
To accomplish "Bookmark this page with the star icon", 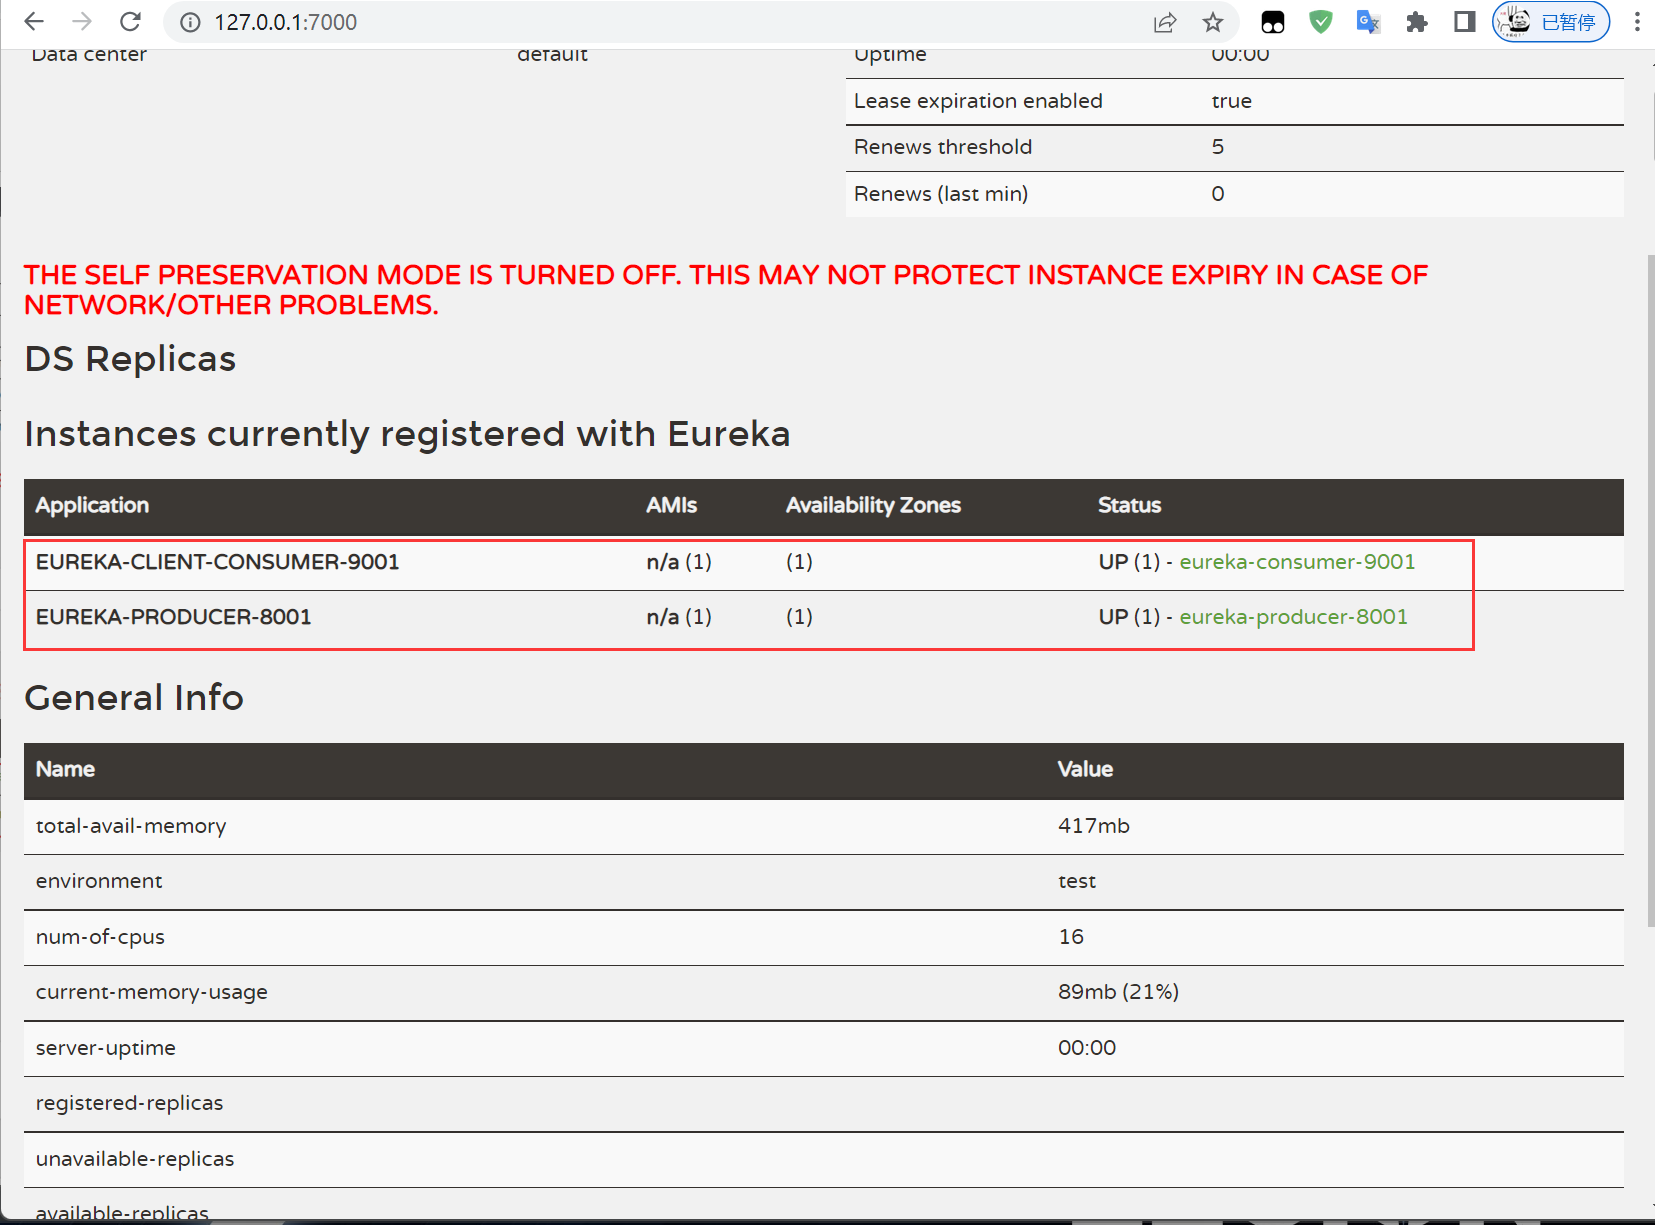I will (x=1213, y=22).
